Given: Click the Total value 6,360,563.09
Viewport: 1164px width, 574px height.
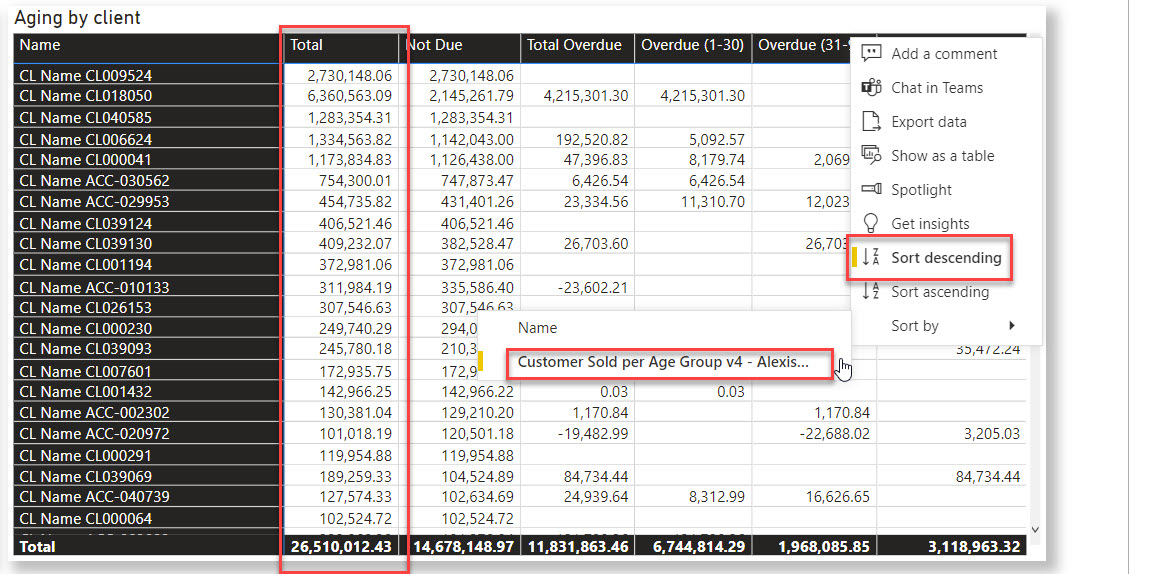Looking at the screenshot, I should click(348, 96).
